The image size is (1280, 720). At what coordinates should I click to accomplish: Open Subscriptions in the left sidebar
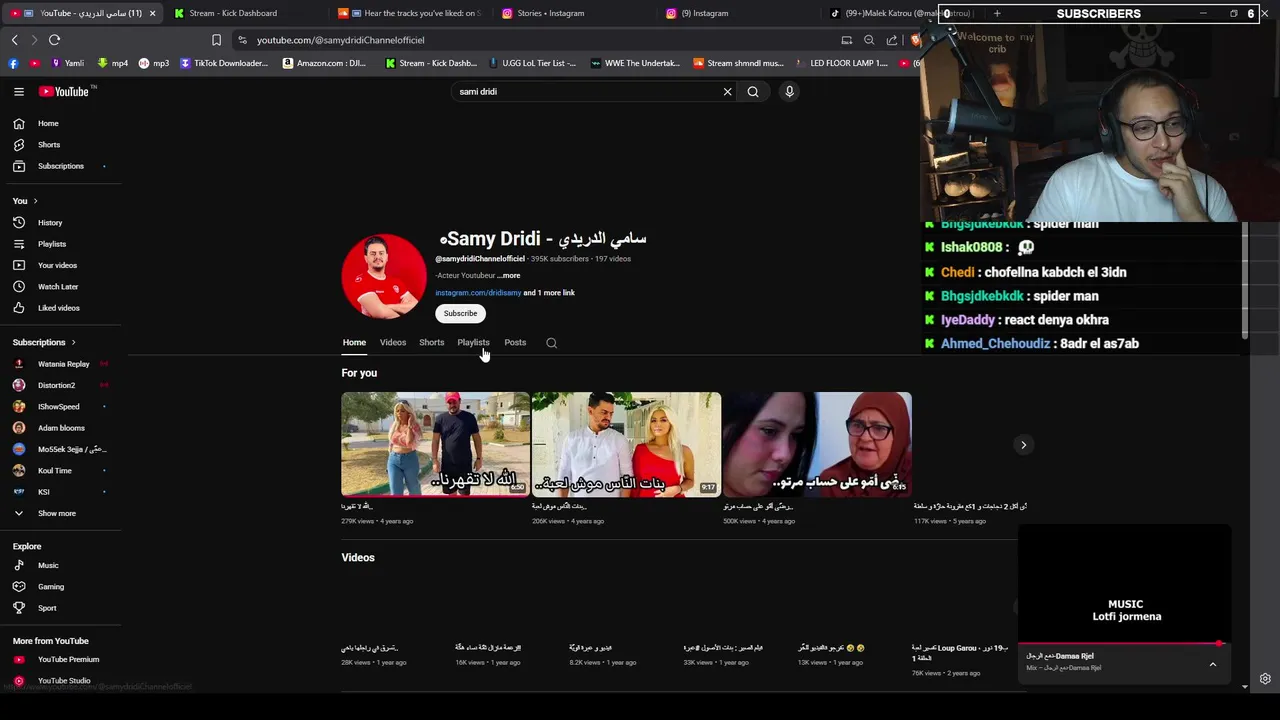(x=61, y=166)
